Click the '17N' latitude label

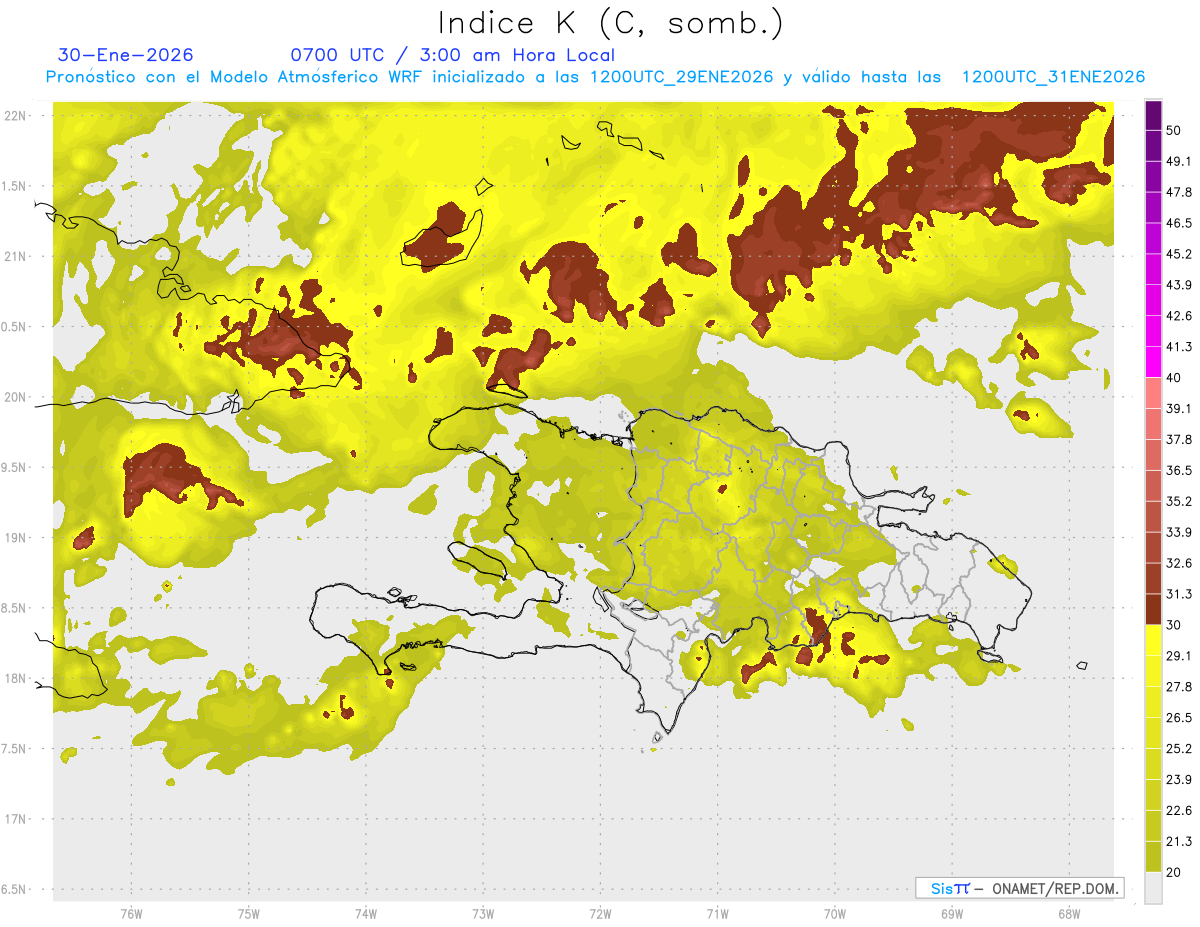(16, 819)
